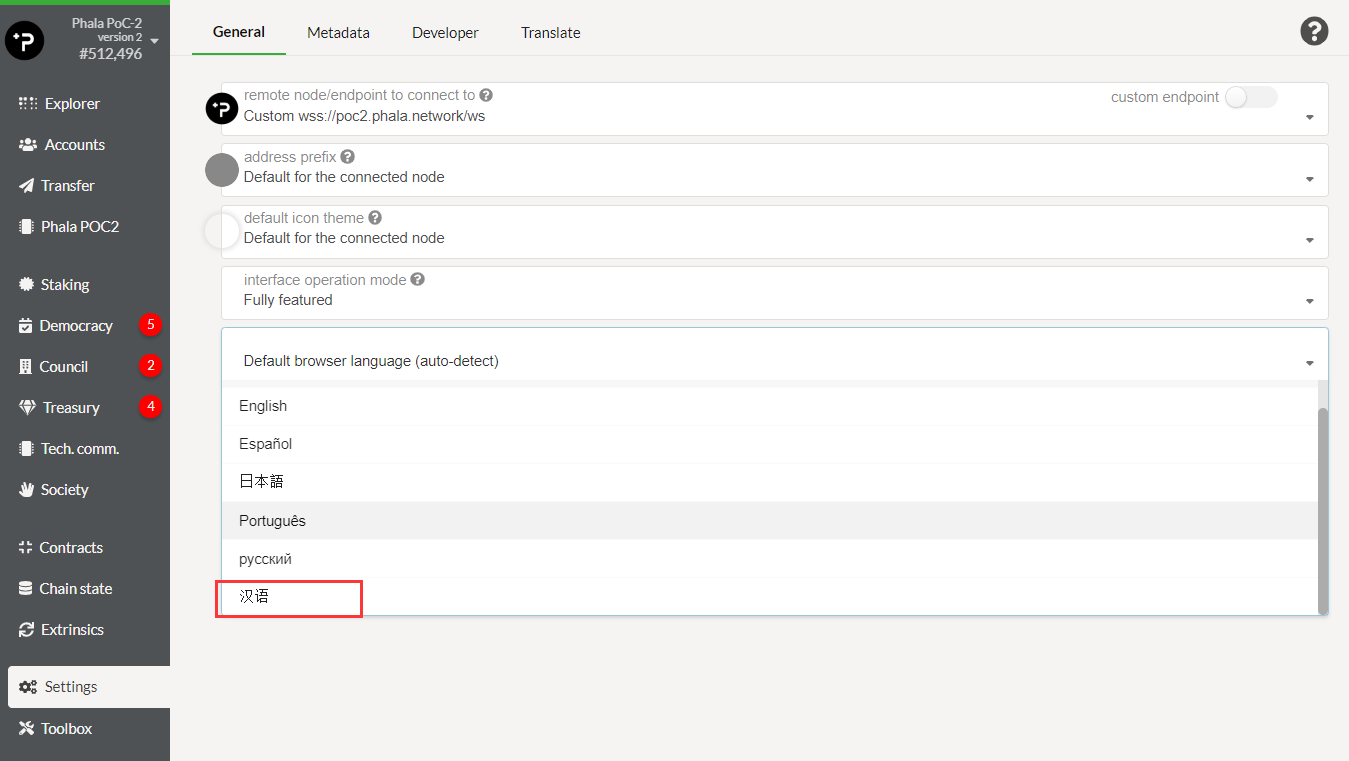The image size is (1349, 761).
Task: Click the Contracts compress icon
Action: [x=25, y=548]
